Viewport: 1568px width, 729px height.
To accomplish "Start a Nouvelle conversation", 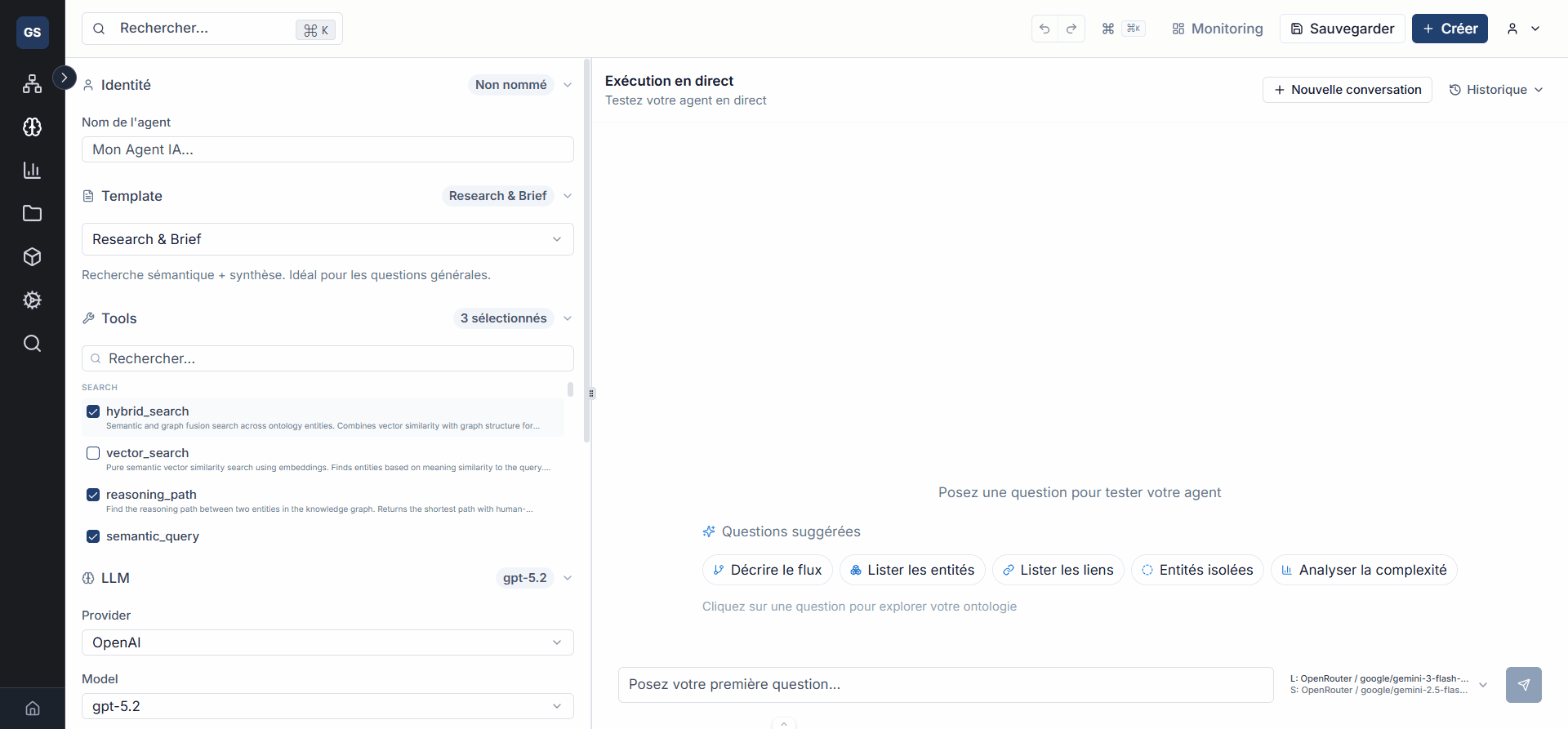I will click(1347, 90).
